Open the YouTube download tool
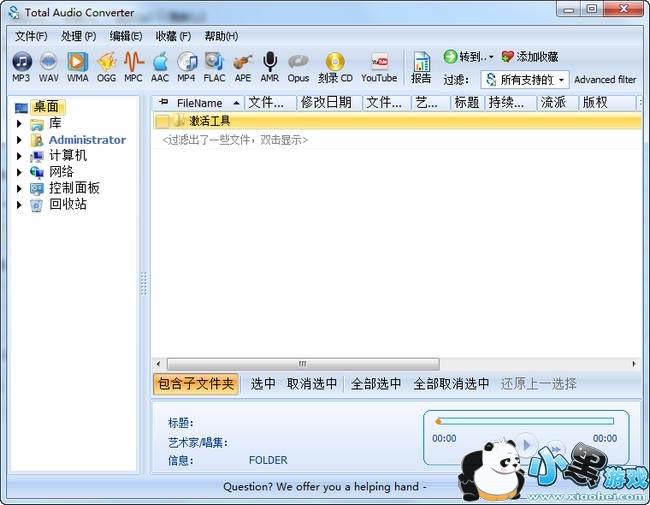This screenshot has width=650, height=505. coord(379,67)
